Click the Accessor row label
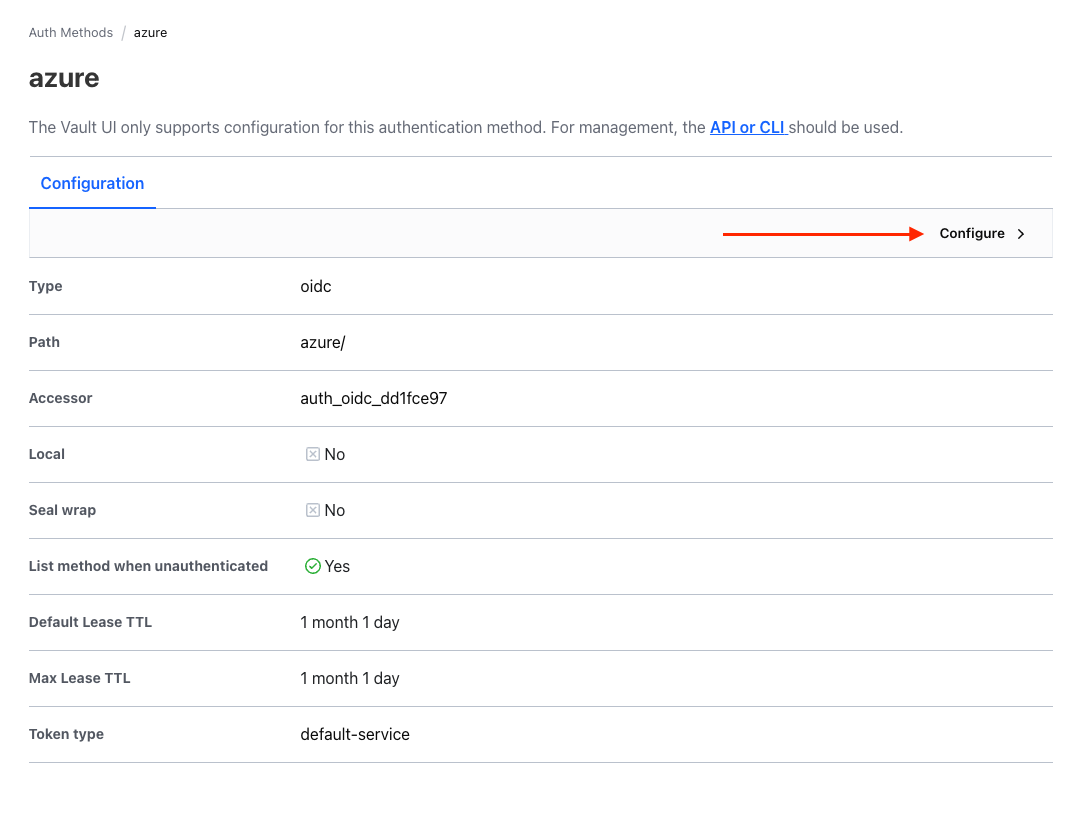 60,398
